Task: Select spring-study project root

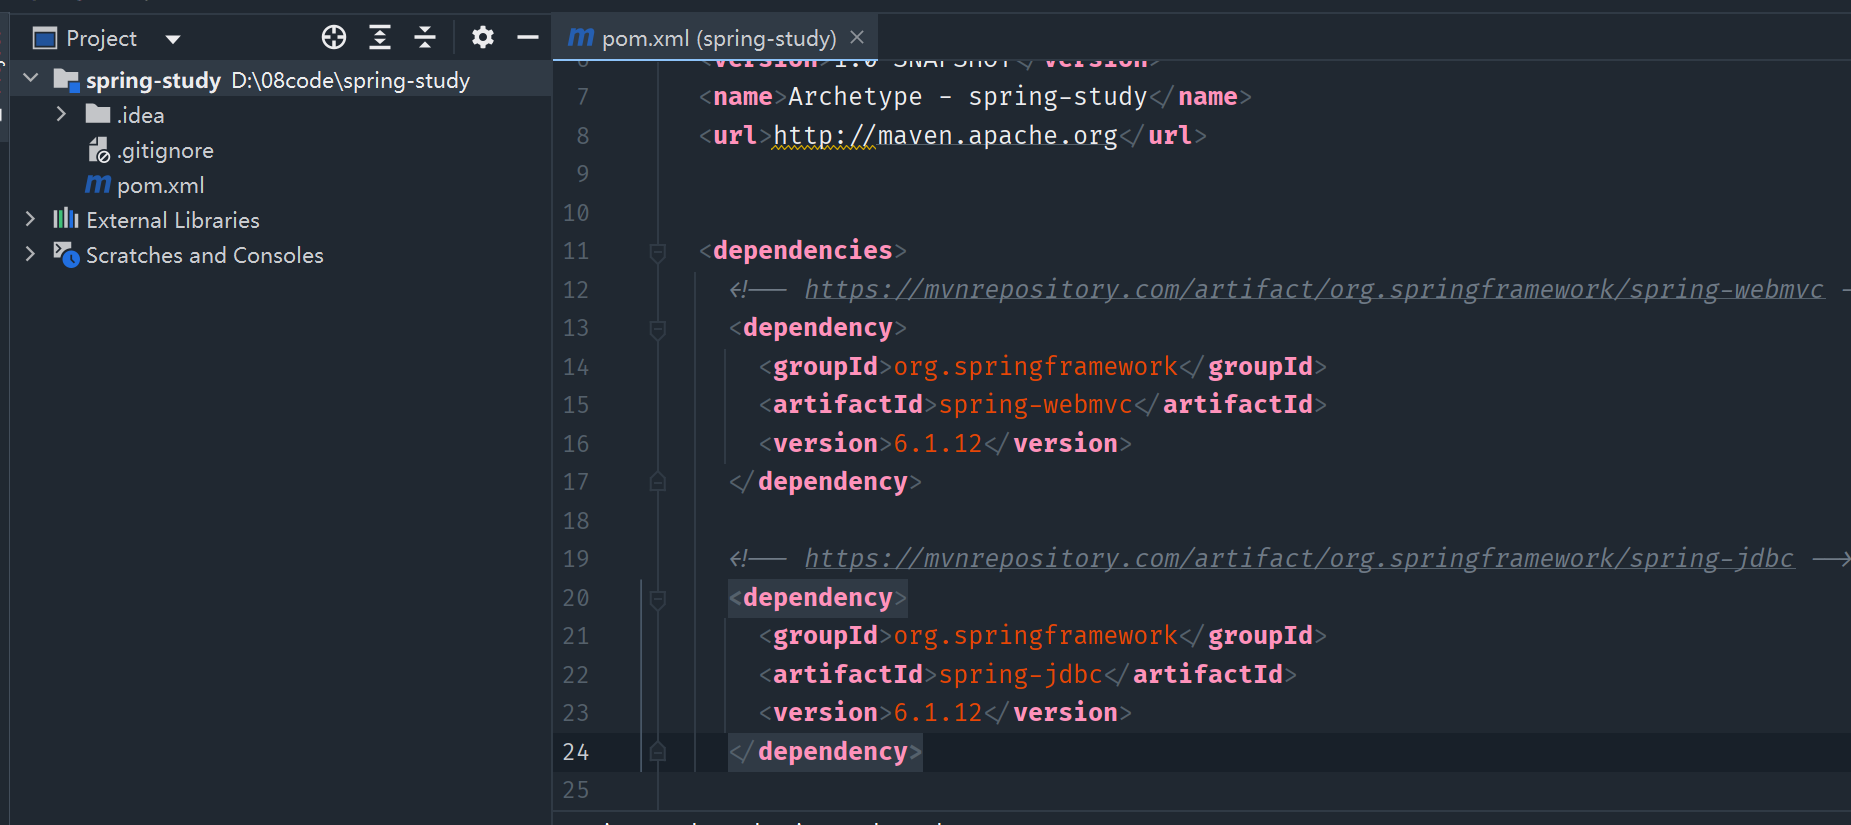Action: coord(280,80)
